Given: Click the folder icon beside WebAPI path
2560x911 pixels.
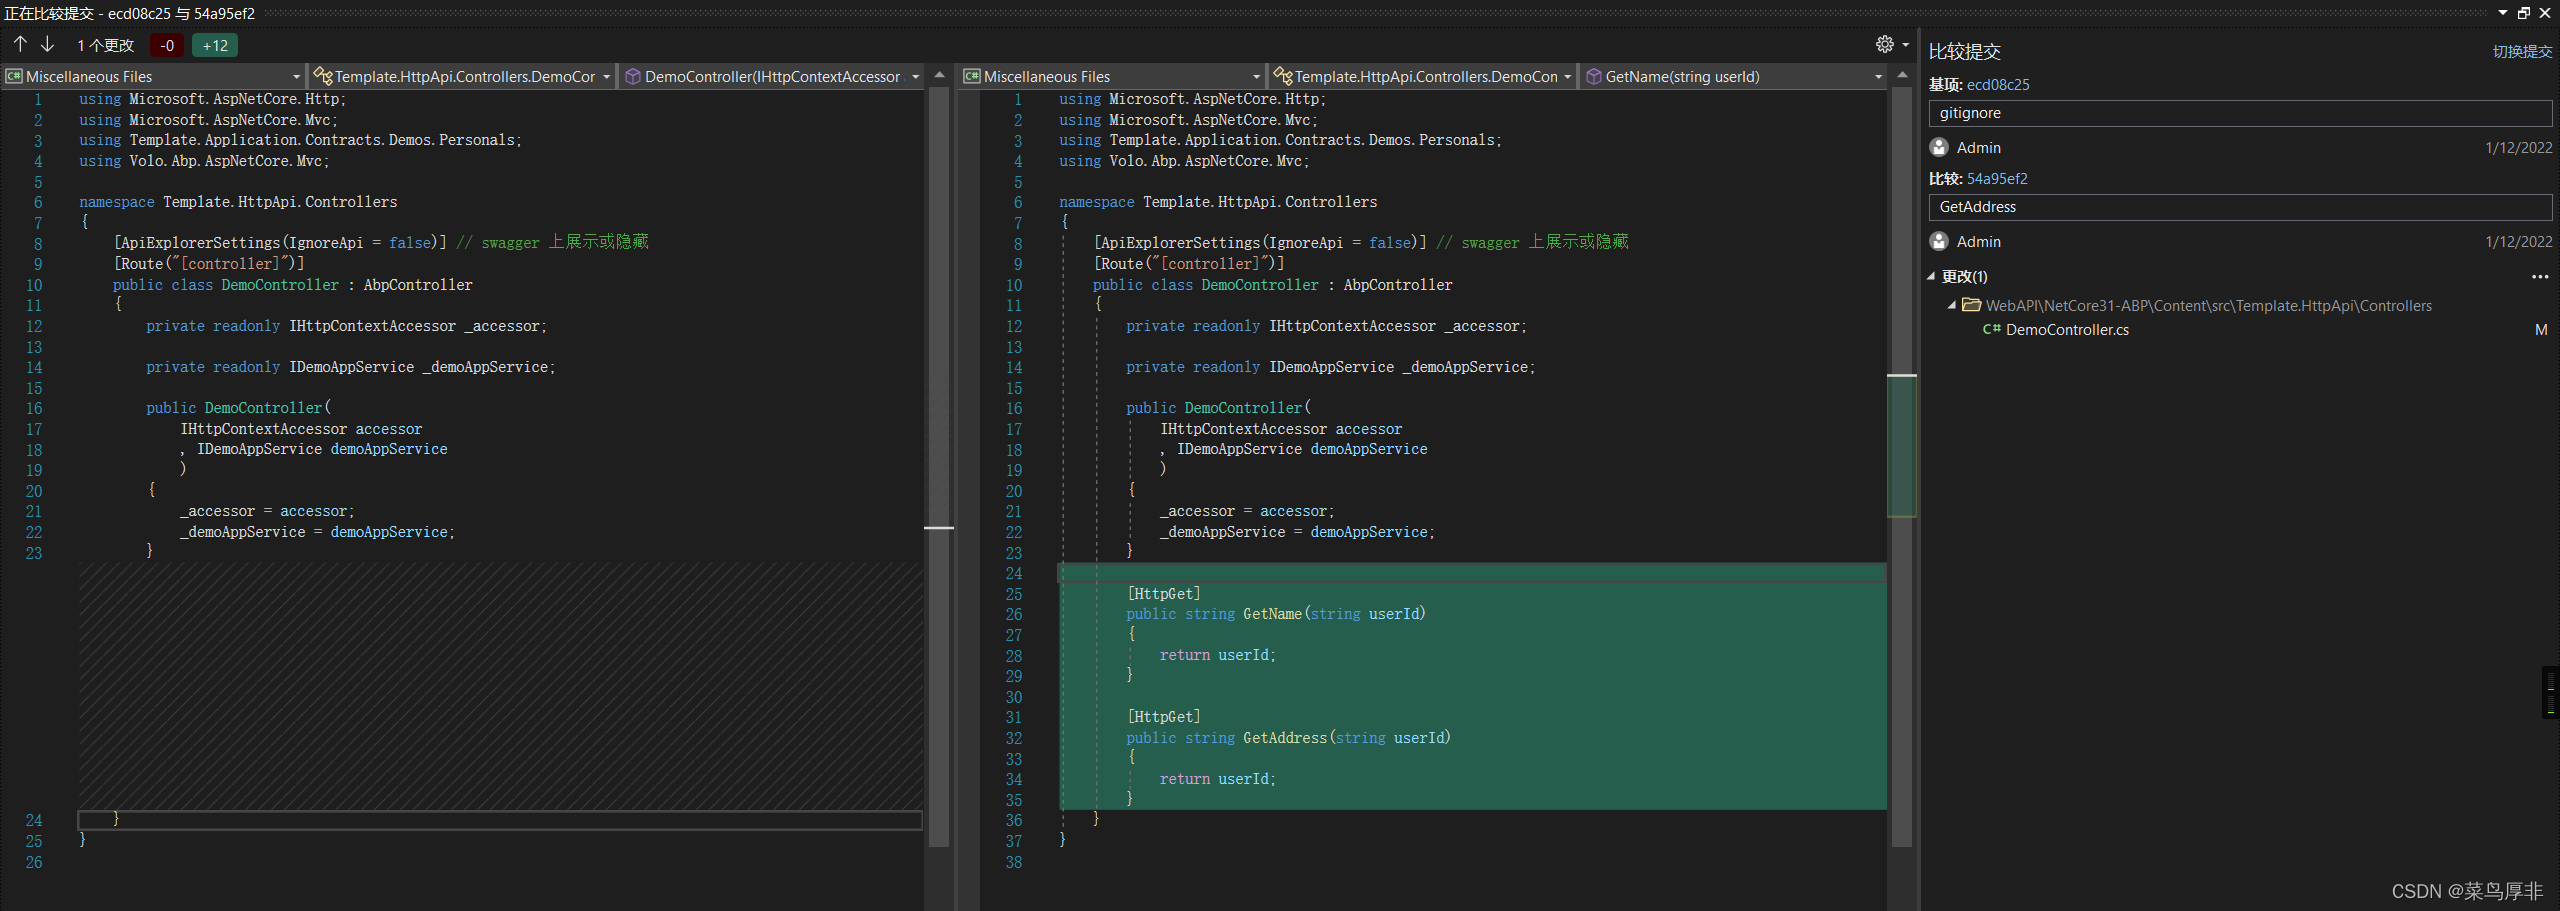Looking at the screenshot, I should [x=1971, y=305].
